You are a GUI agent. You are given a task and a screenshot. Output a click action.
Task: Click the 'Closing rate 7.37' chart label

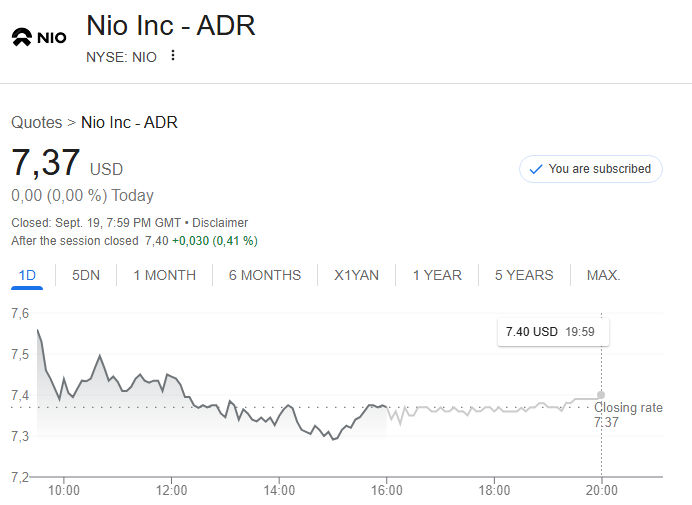point(628,415)
